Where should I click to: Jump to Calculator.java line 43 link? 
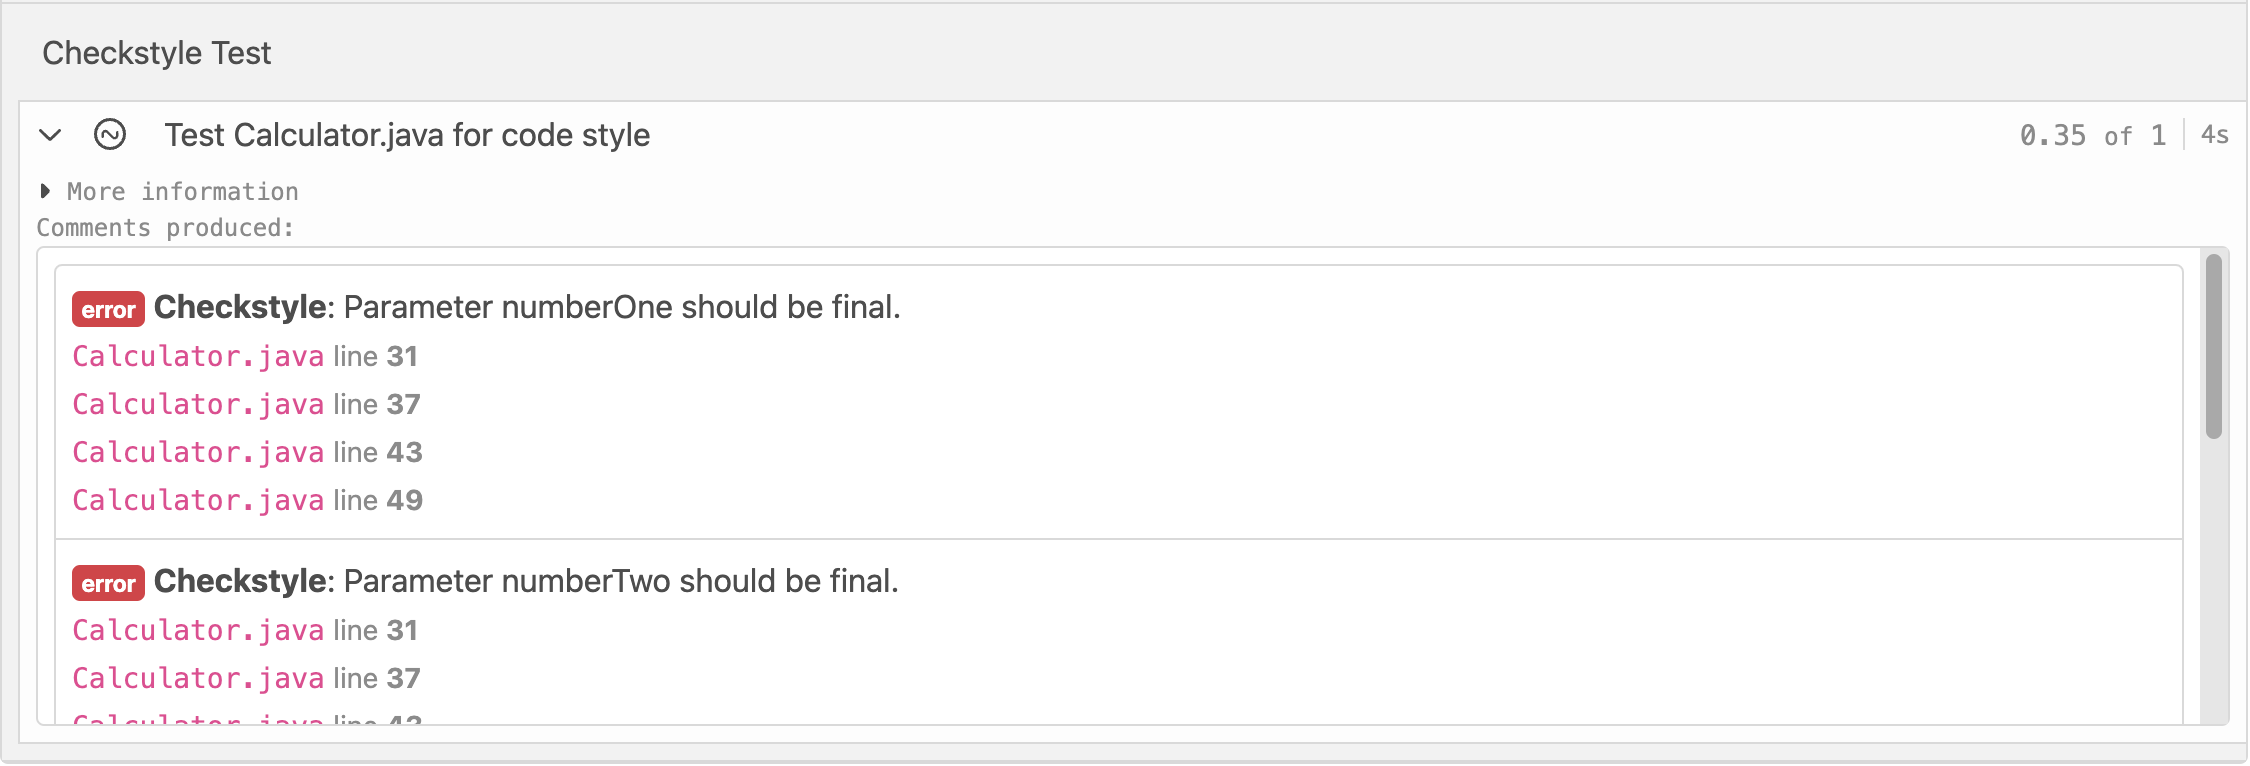coord(198,453)
